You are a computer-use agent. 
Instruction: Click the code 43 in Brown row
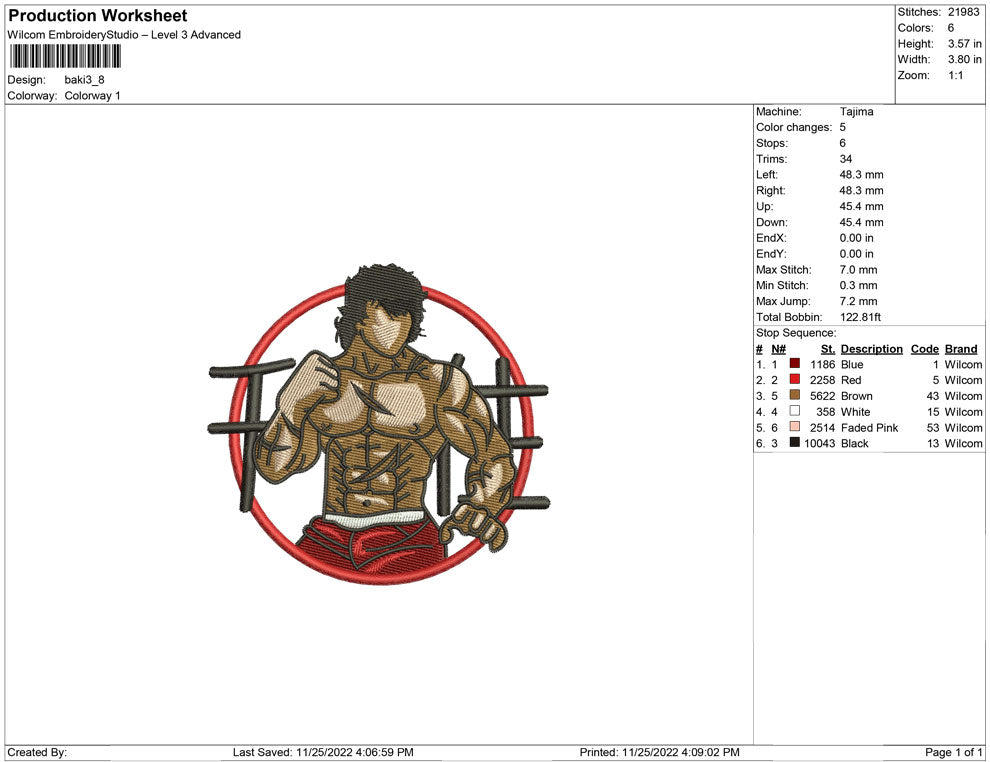point(933,396)
